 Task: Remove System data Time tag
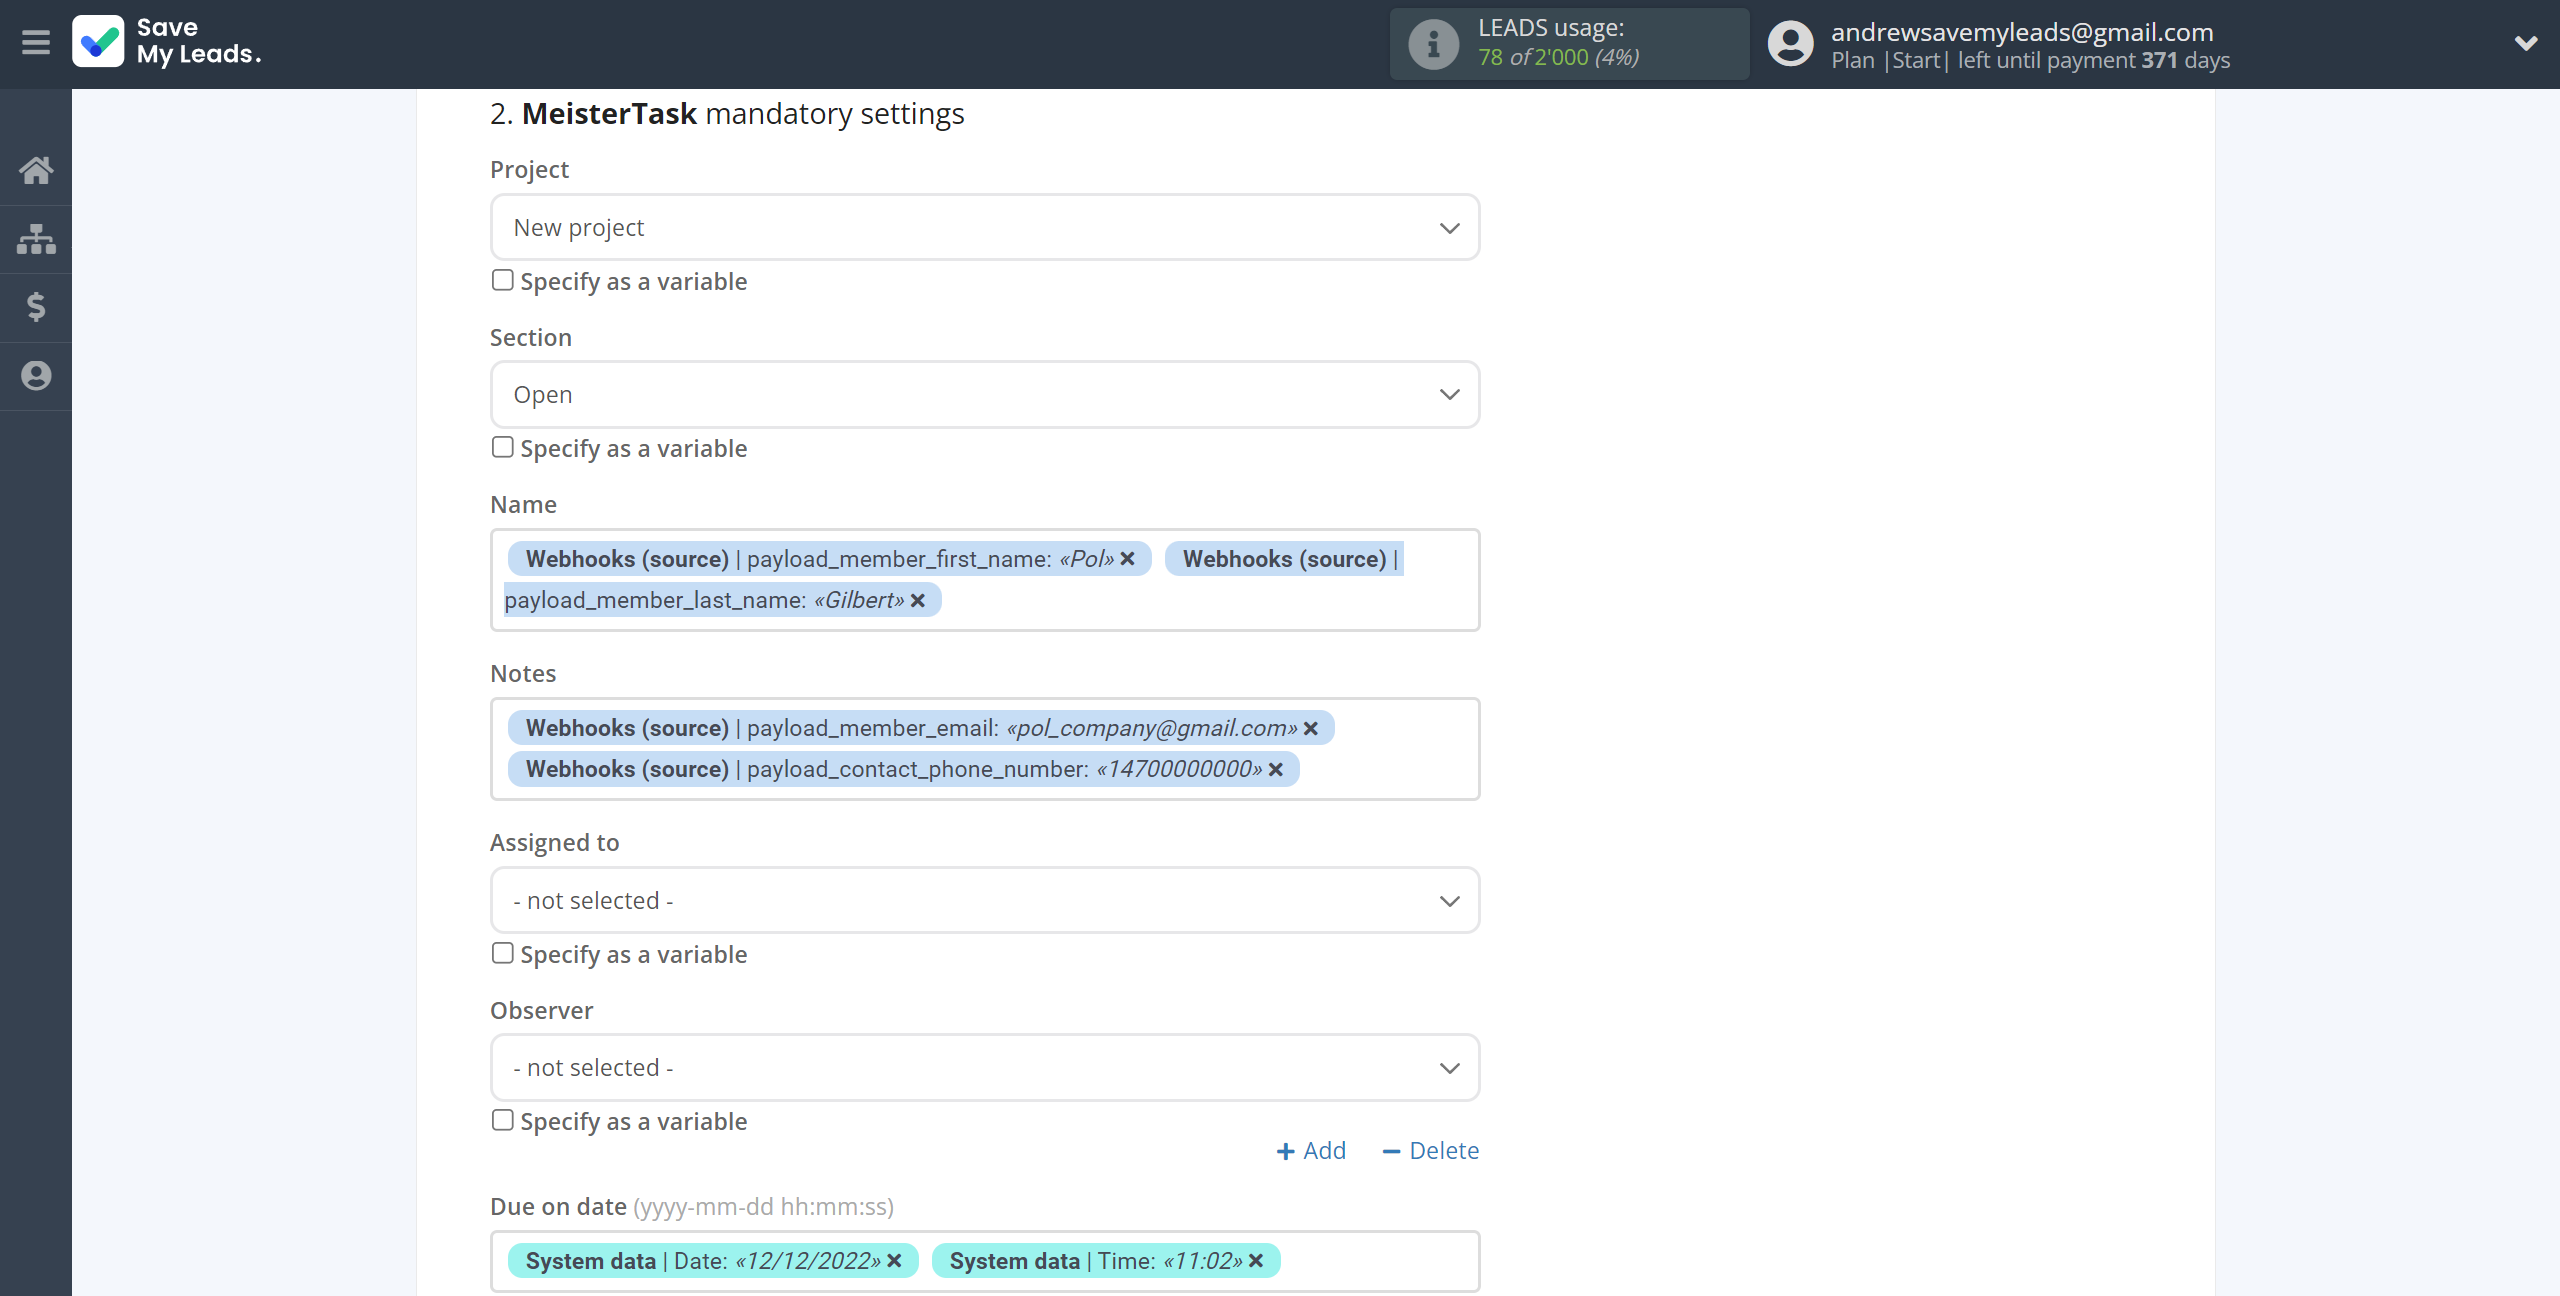click(1257, 1261)
